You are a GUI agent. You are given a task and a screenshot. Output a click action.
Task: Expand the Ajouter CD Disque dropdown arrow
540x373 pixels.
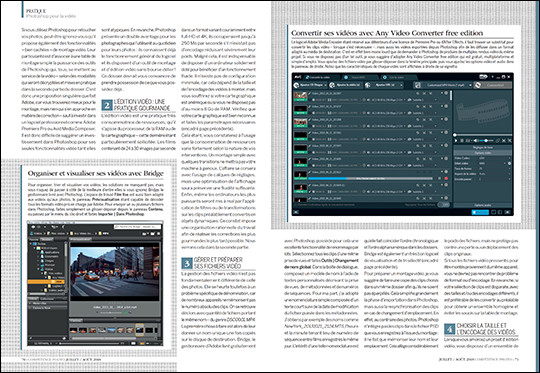click(x=325, y=85)
